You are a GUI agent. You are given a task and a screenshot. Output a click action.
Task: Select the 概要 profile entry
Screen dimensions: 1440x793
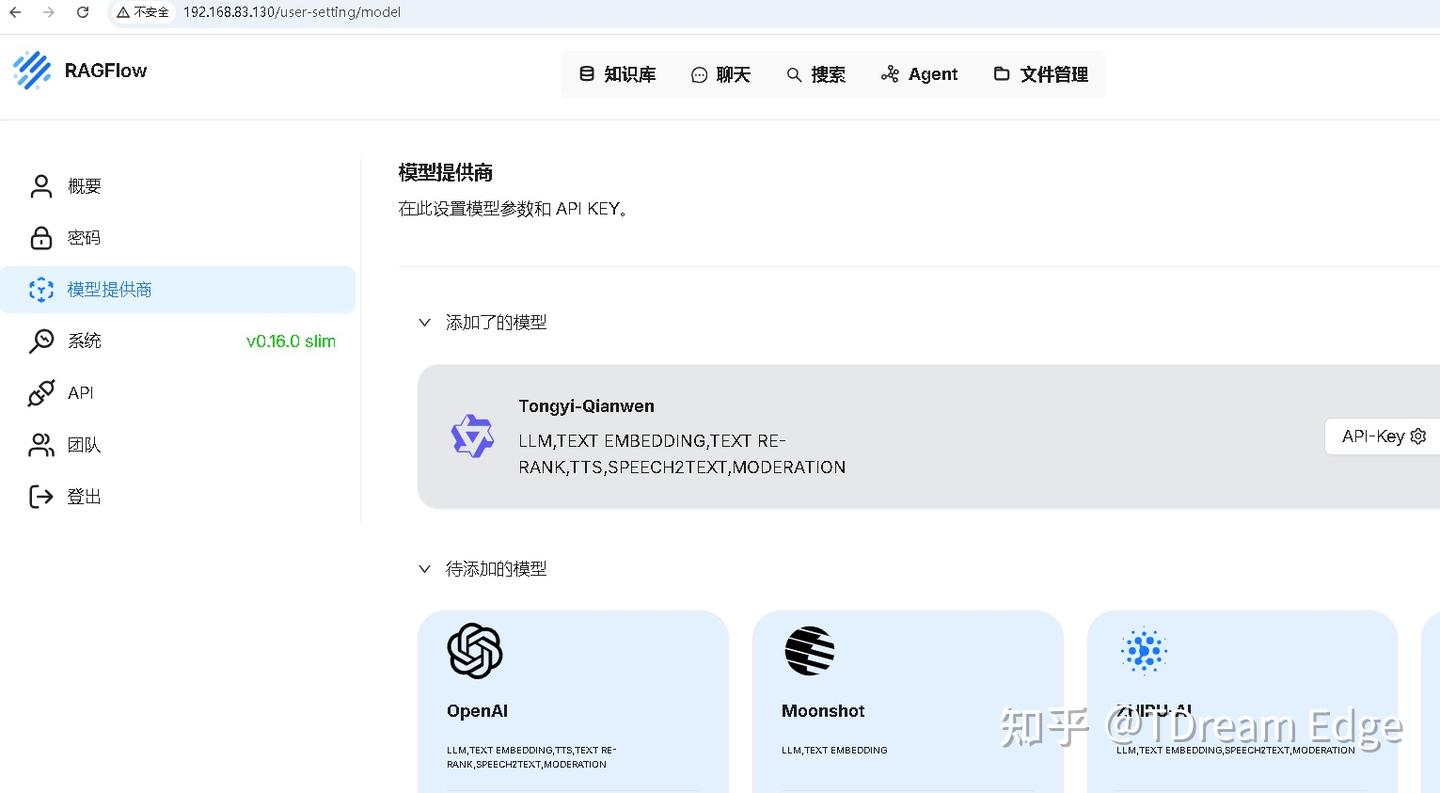(x=83, y=185)
